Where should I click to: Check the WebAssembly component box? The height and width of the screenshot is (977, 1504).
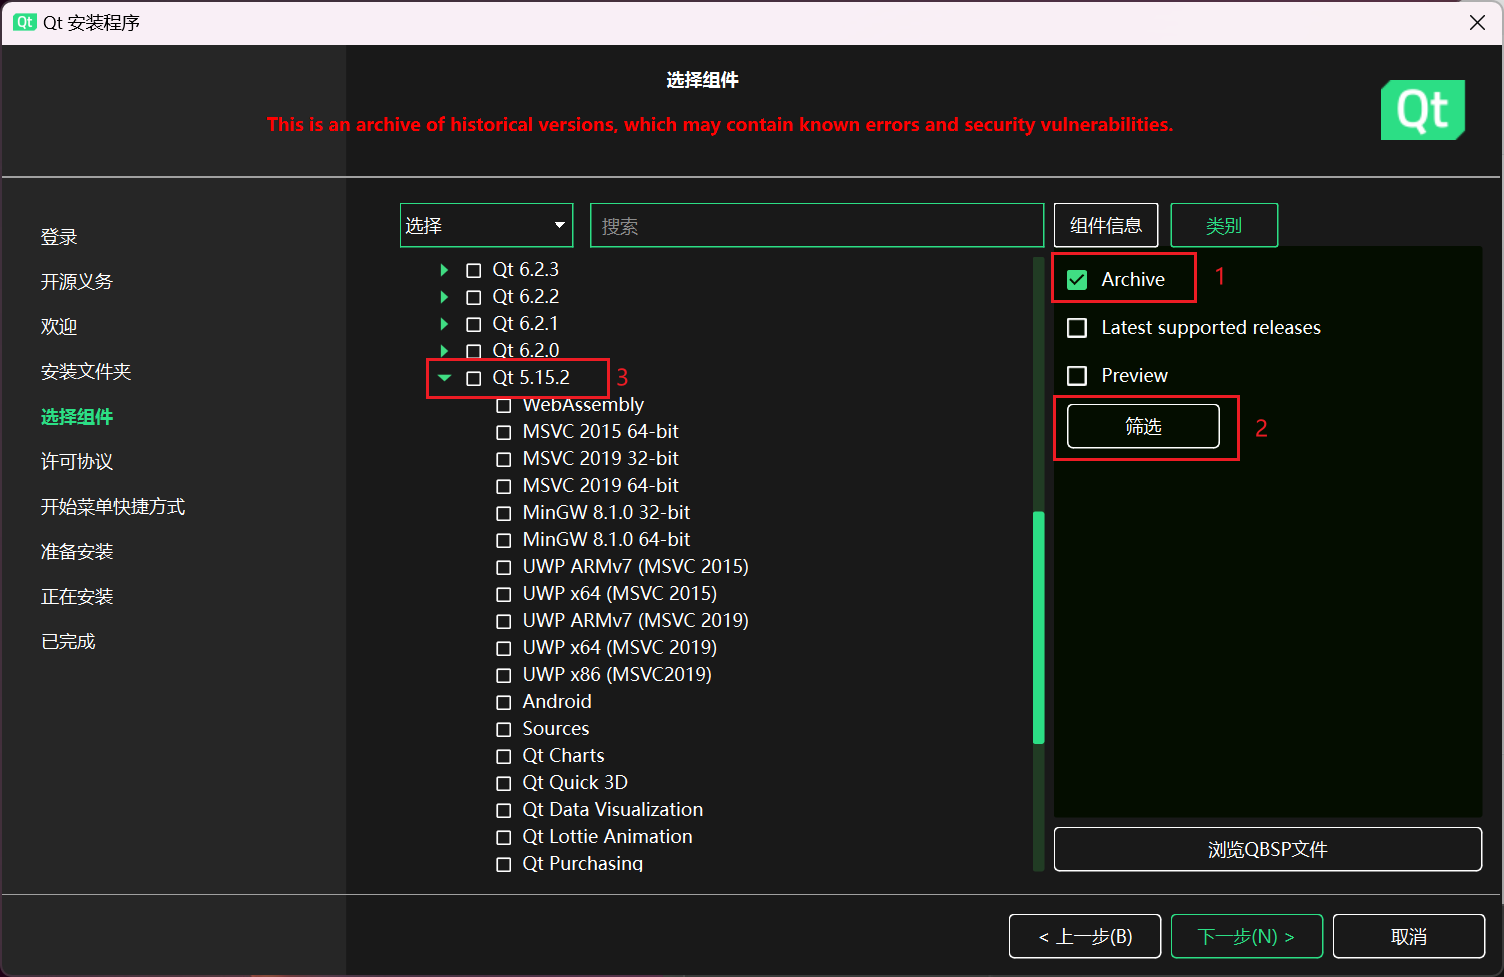[504, 405]
